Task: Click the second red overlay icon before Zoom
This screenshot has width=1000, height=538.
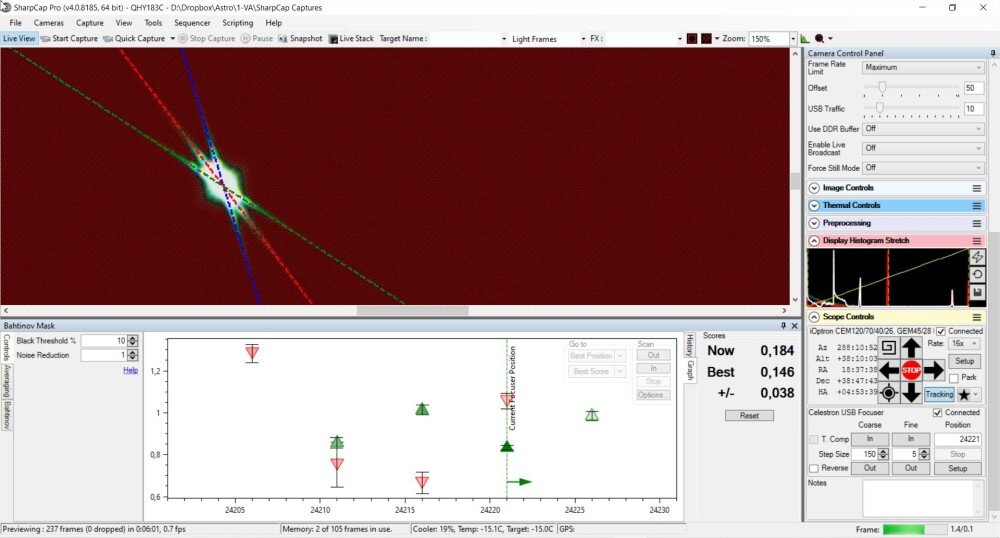Action: point(706,39)
